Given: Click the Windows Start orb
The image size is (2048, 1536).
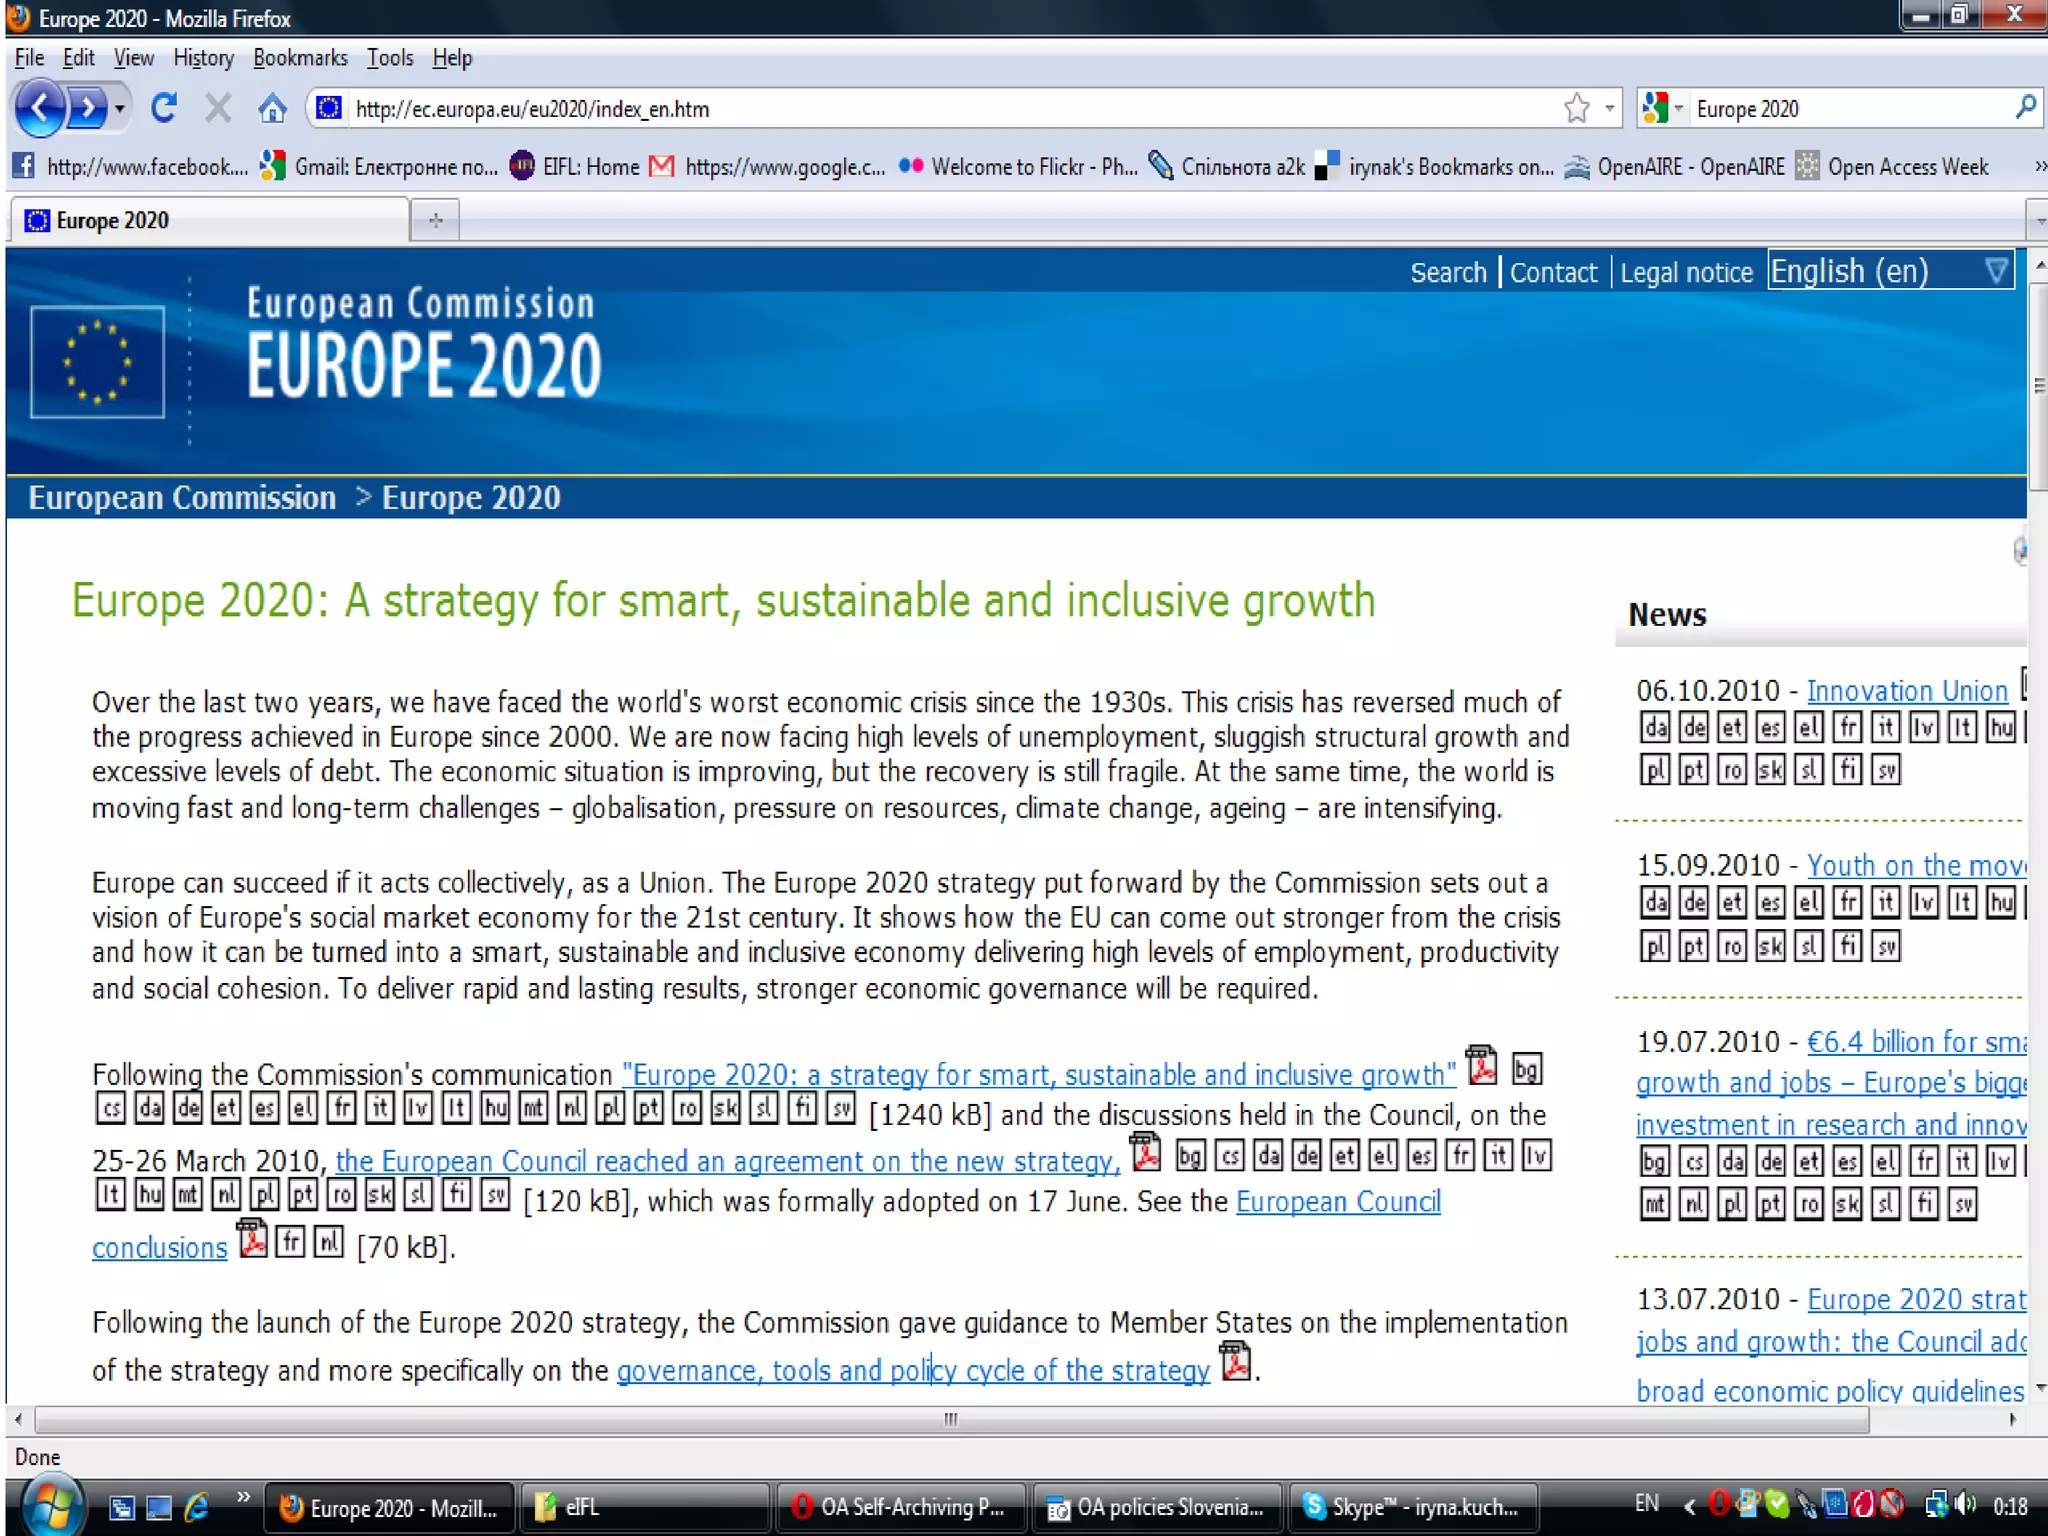Looking at the screenshot, I should (50, 1506).
